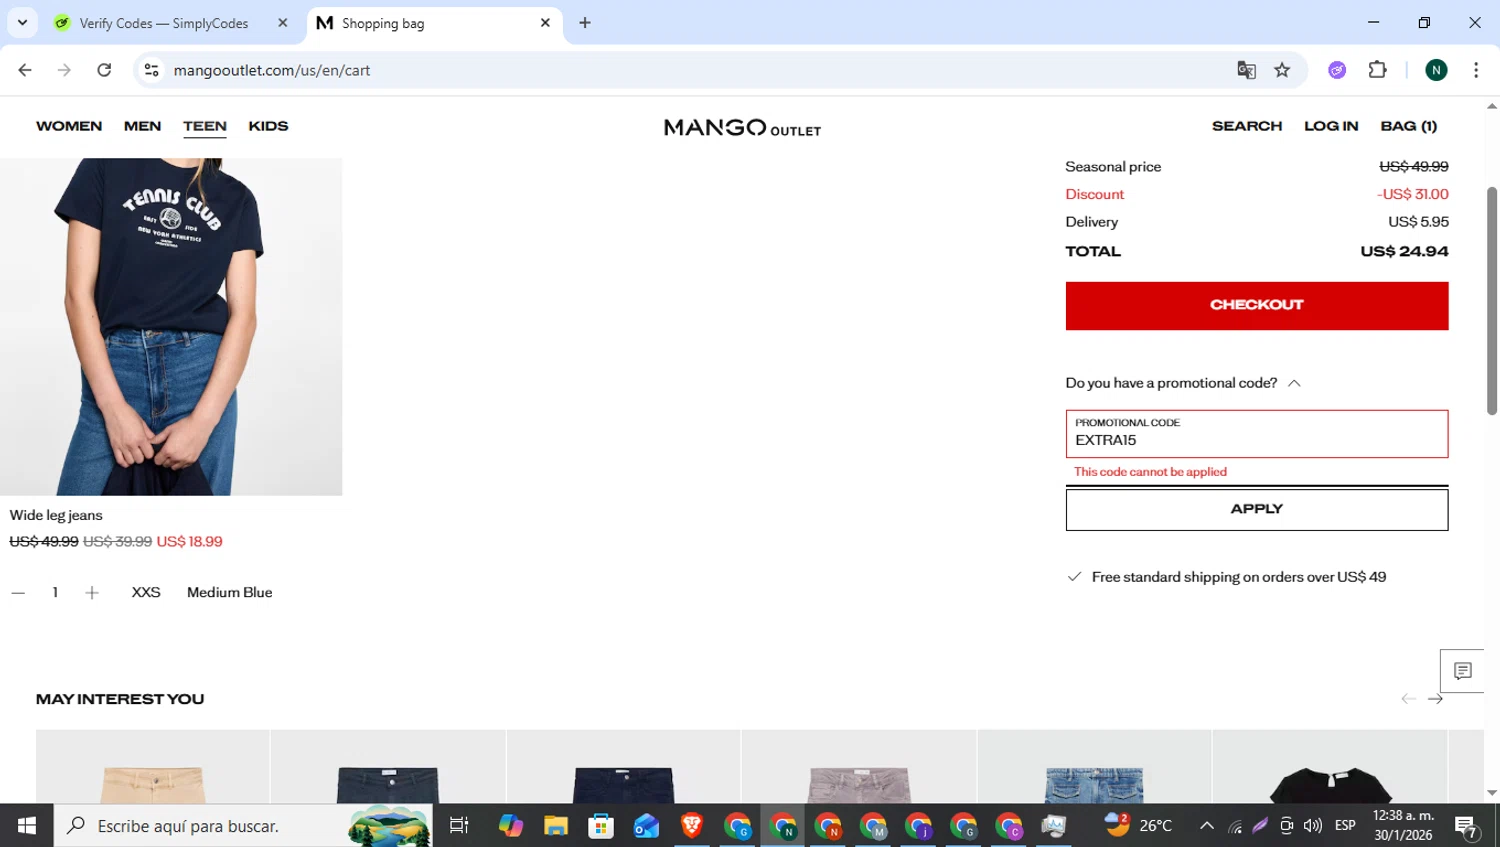Increase jeans quantity with the plus icon
The height and width of the screenshot is (847, 1500).
click(92, 593)
